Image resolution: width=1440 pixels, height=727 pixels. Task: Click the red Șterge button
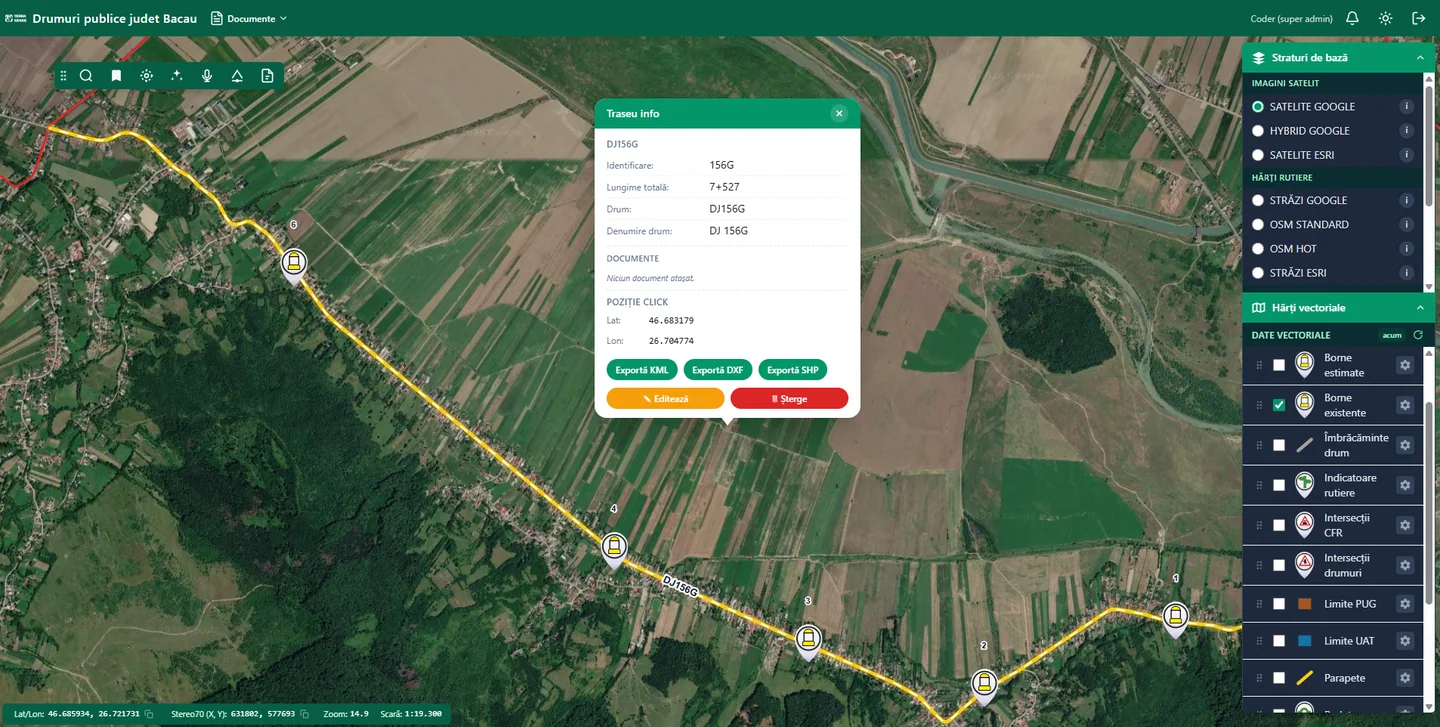(789, 399)
